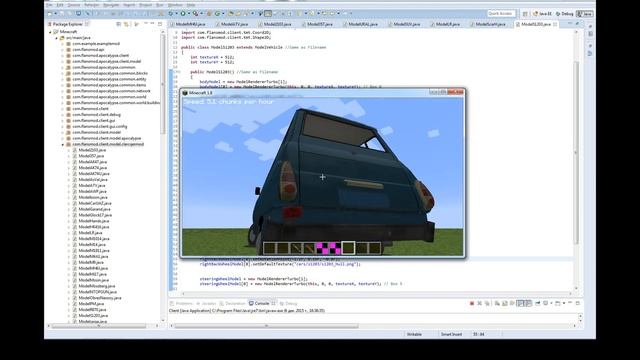Select ModelHK416.java in Package Explorer
Image resolution: width=640 pixels, height=360 pixels.
pos(94,227)
